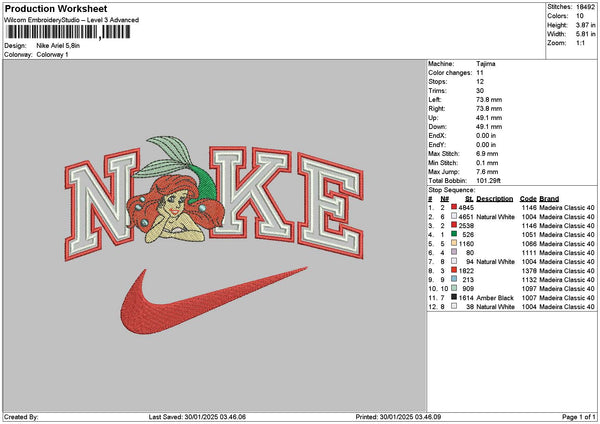Click the 'Color changes:' value 11

(480, 73)
